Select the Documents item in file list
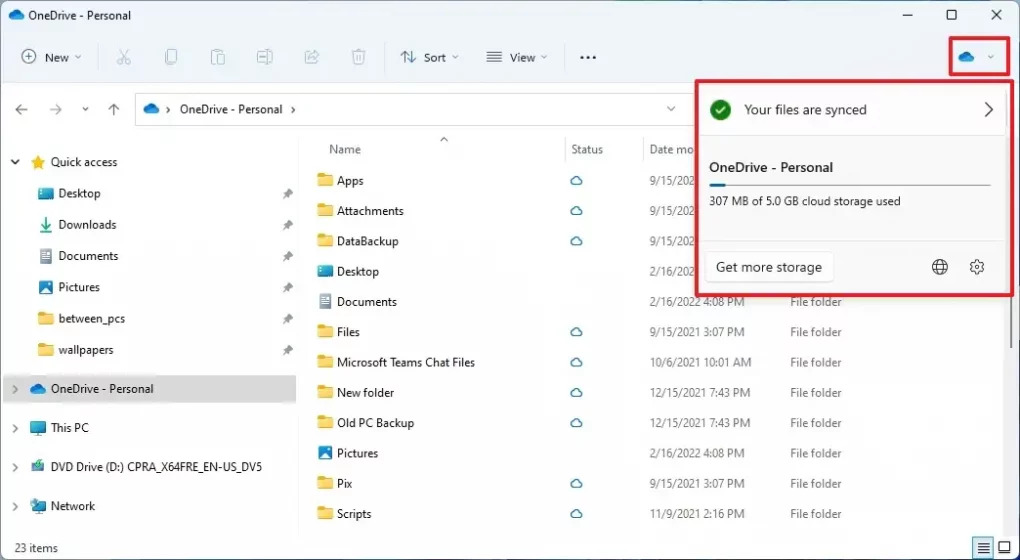The width and height of the screenshot is (1020, 560). pos(367,302)
